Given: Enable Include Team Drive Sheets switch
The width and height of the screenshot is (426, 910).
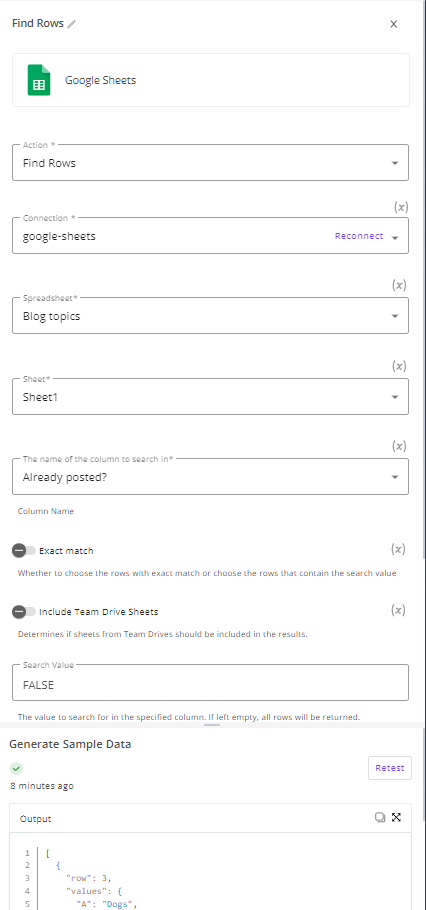Looking at the screenshot, I should click(x=24, y=612).
